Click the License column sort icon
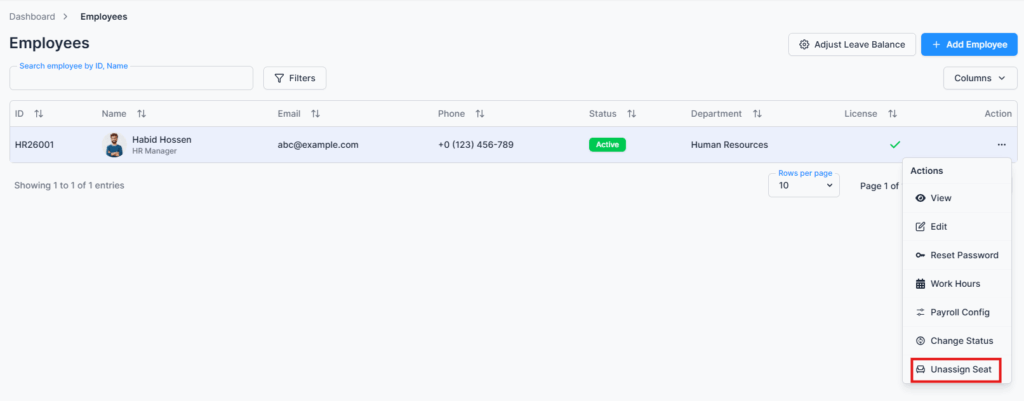Screen dimensions: 1024x401 [892, 114]
